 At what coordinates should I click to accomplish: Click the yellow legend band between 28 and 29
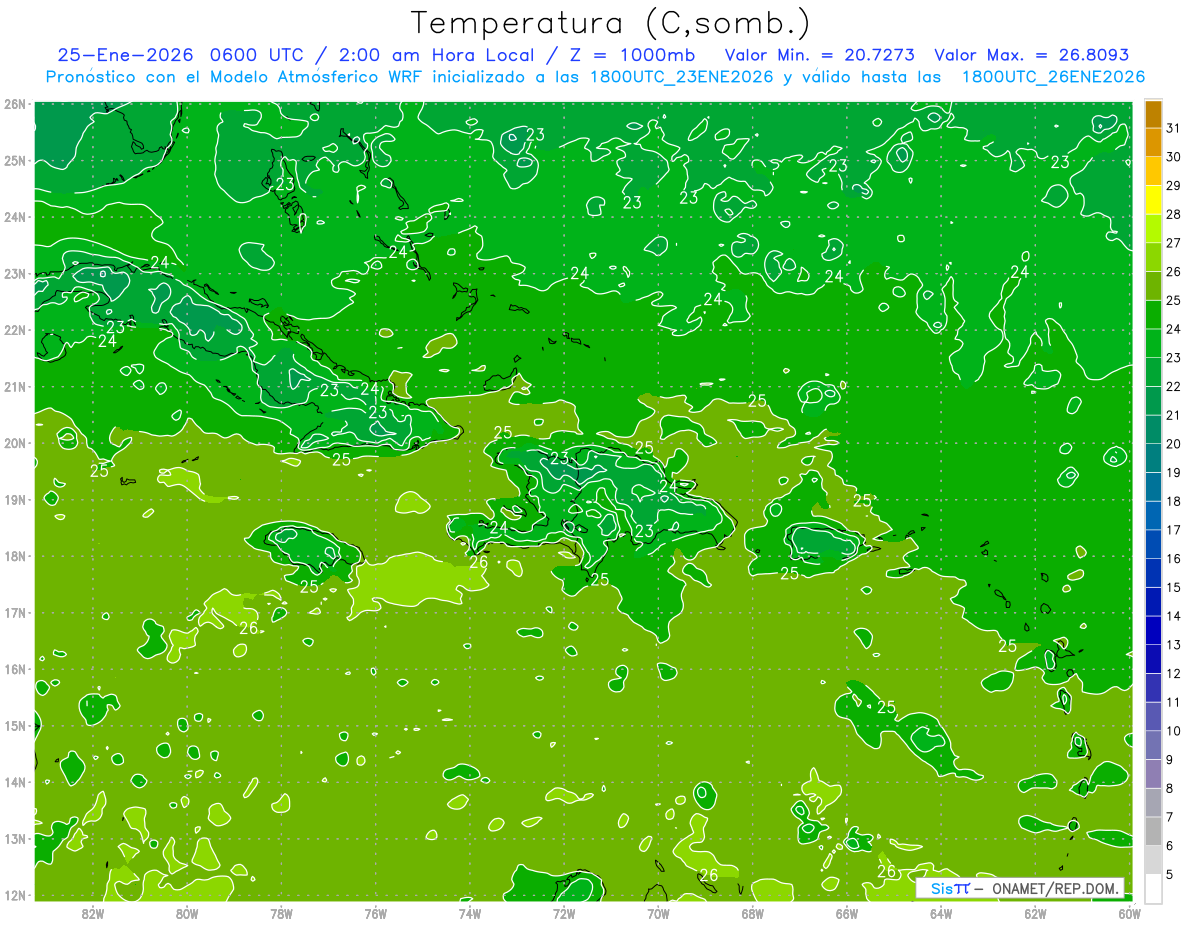pyautogui.click(x=1153, y=200)
